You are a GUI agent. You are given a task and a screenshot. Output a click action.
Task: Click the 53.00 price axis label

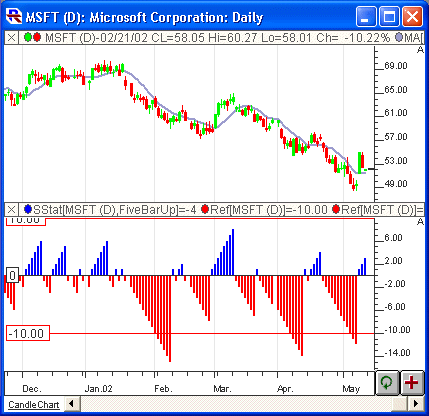click(396, 161)
